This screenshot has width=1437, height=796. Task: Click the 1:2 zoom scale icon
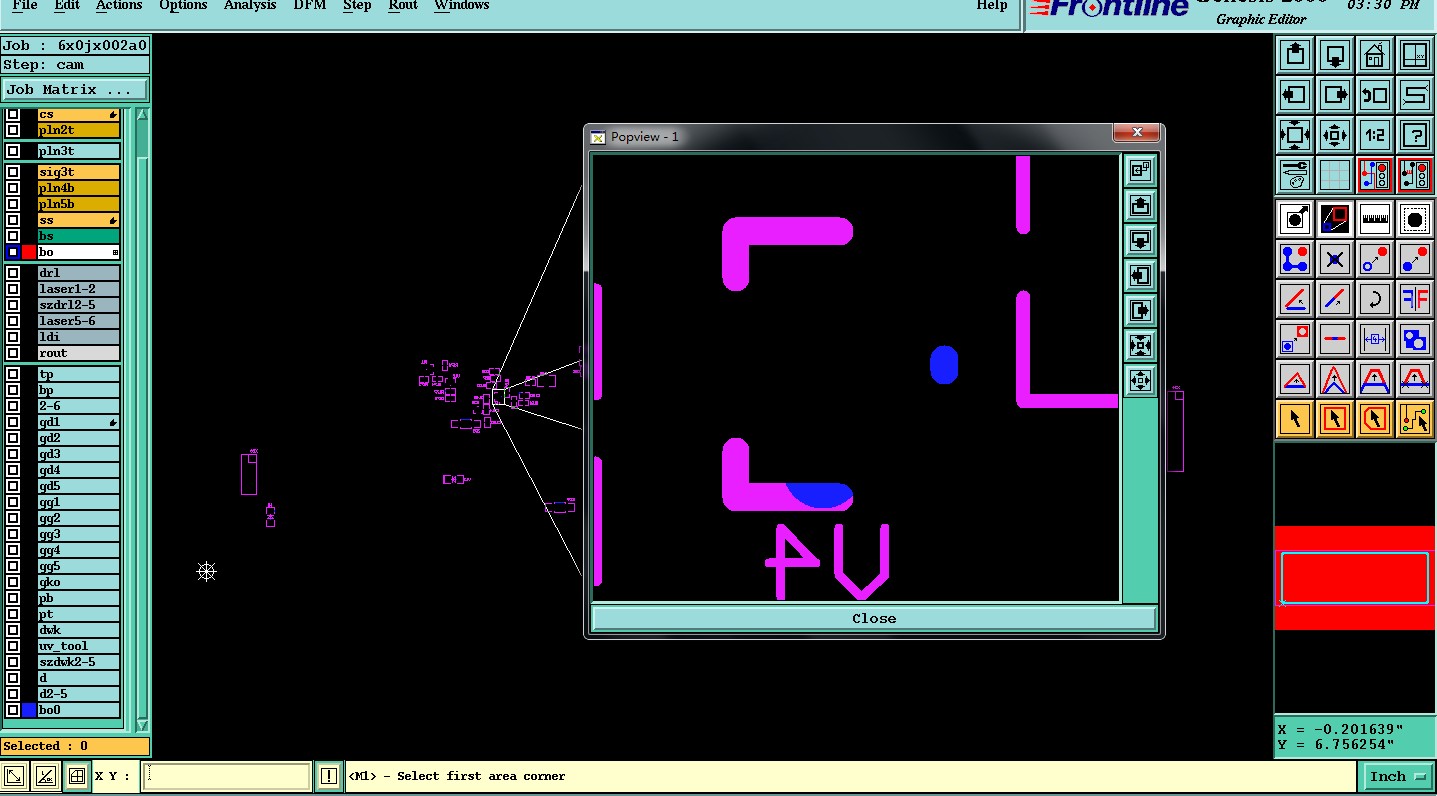click(1375, 135)
